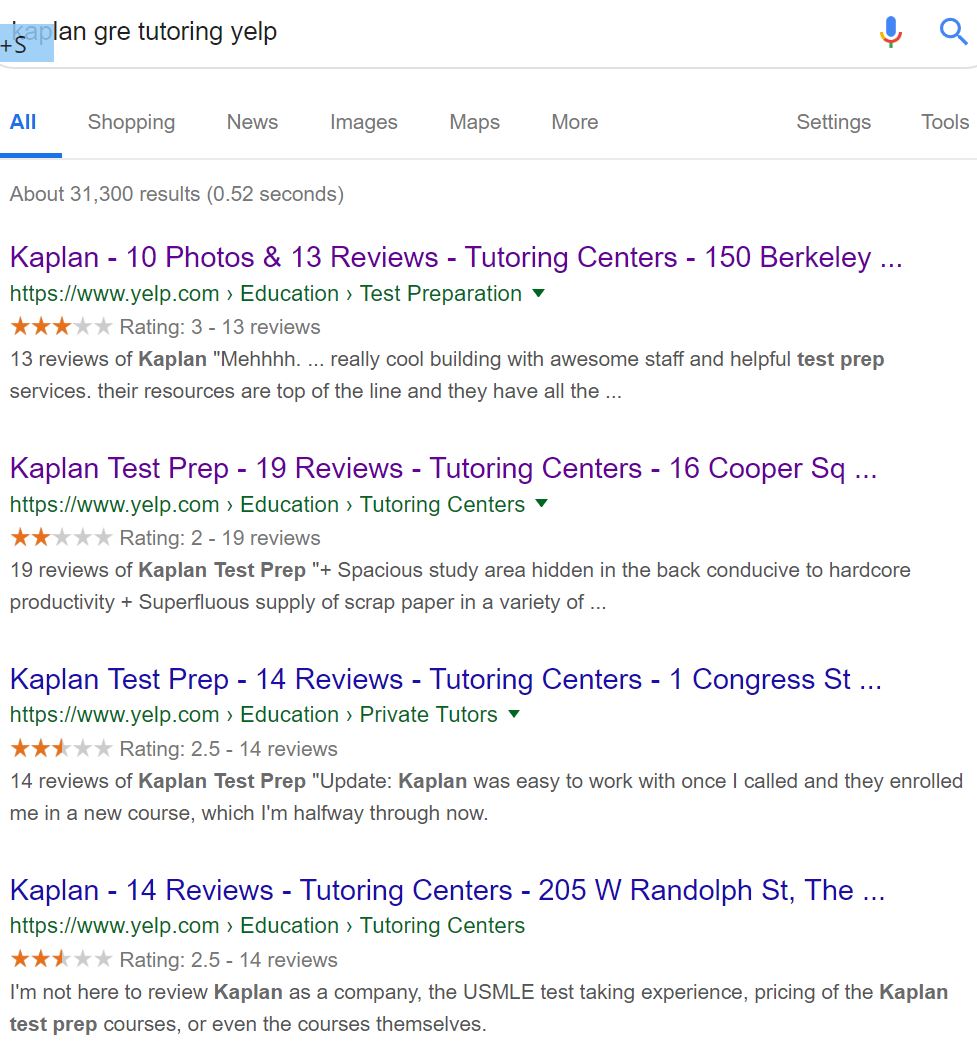The width and height of the screenshot is (977, 1048).
Task: Switch to the Images tab
Action: click(x=363, y=122)
